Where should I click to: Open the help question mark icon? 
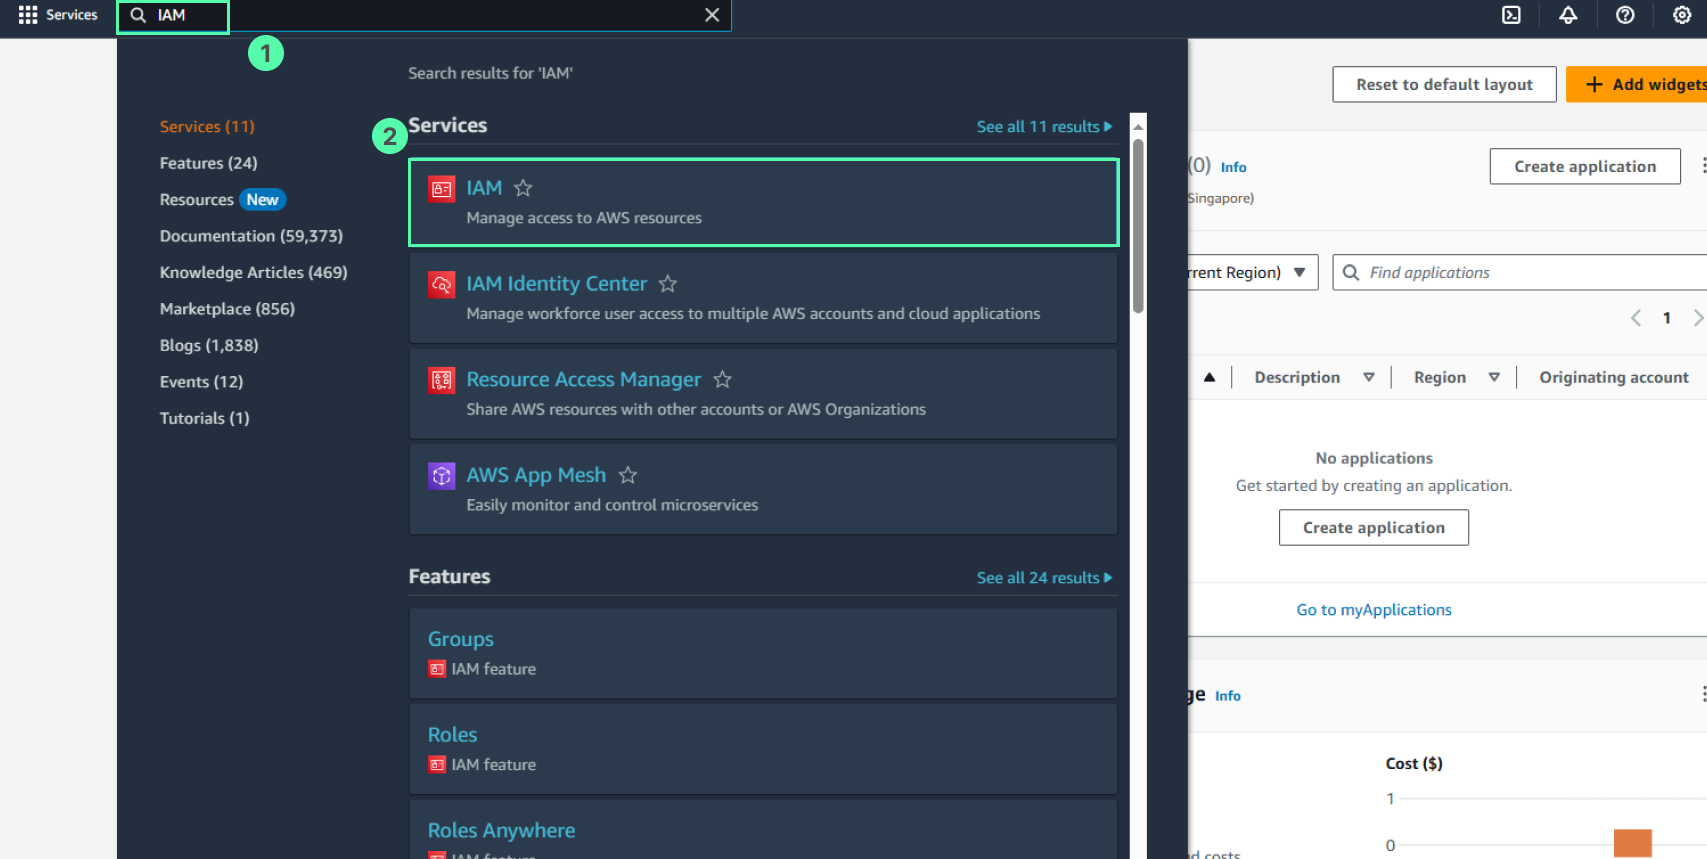[x=1625, y=15]
